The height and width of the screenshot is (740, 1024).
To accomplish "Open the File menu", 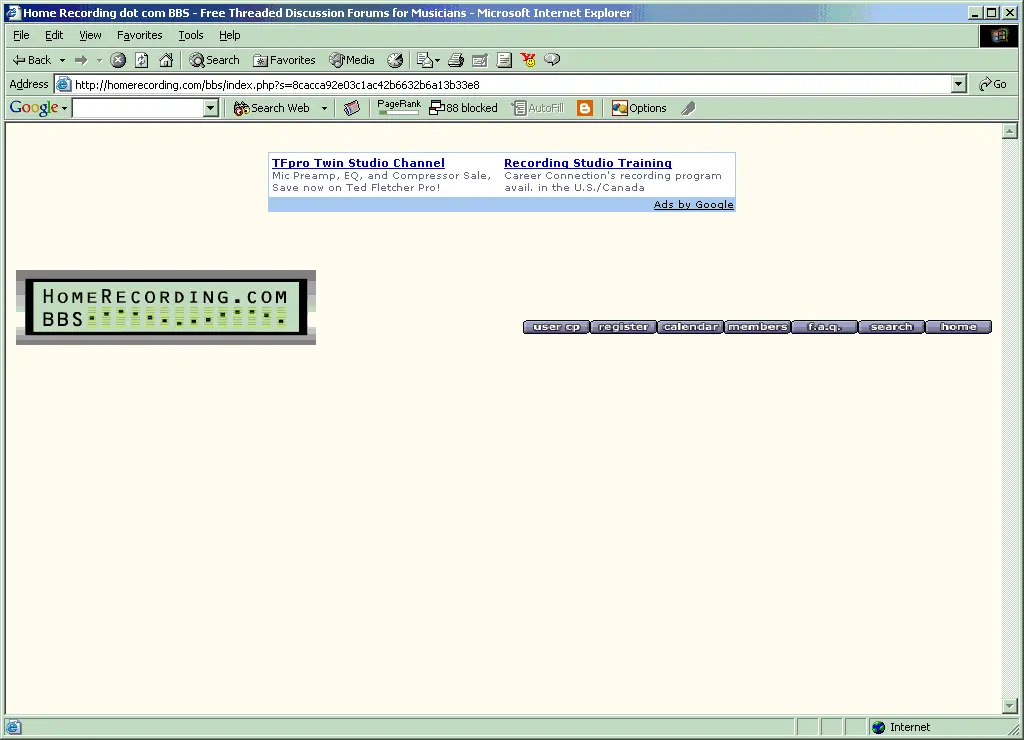I will point(21,35).
